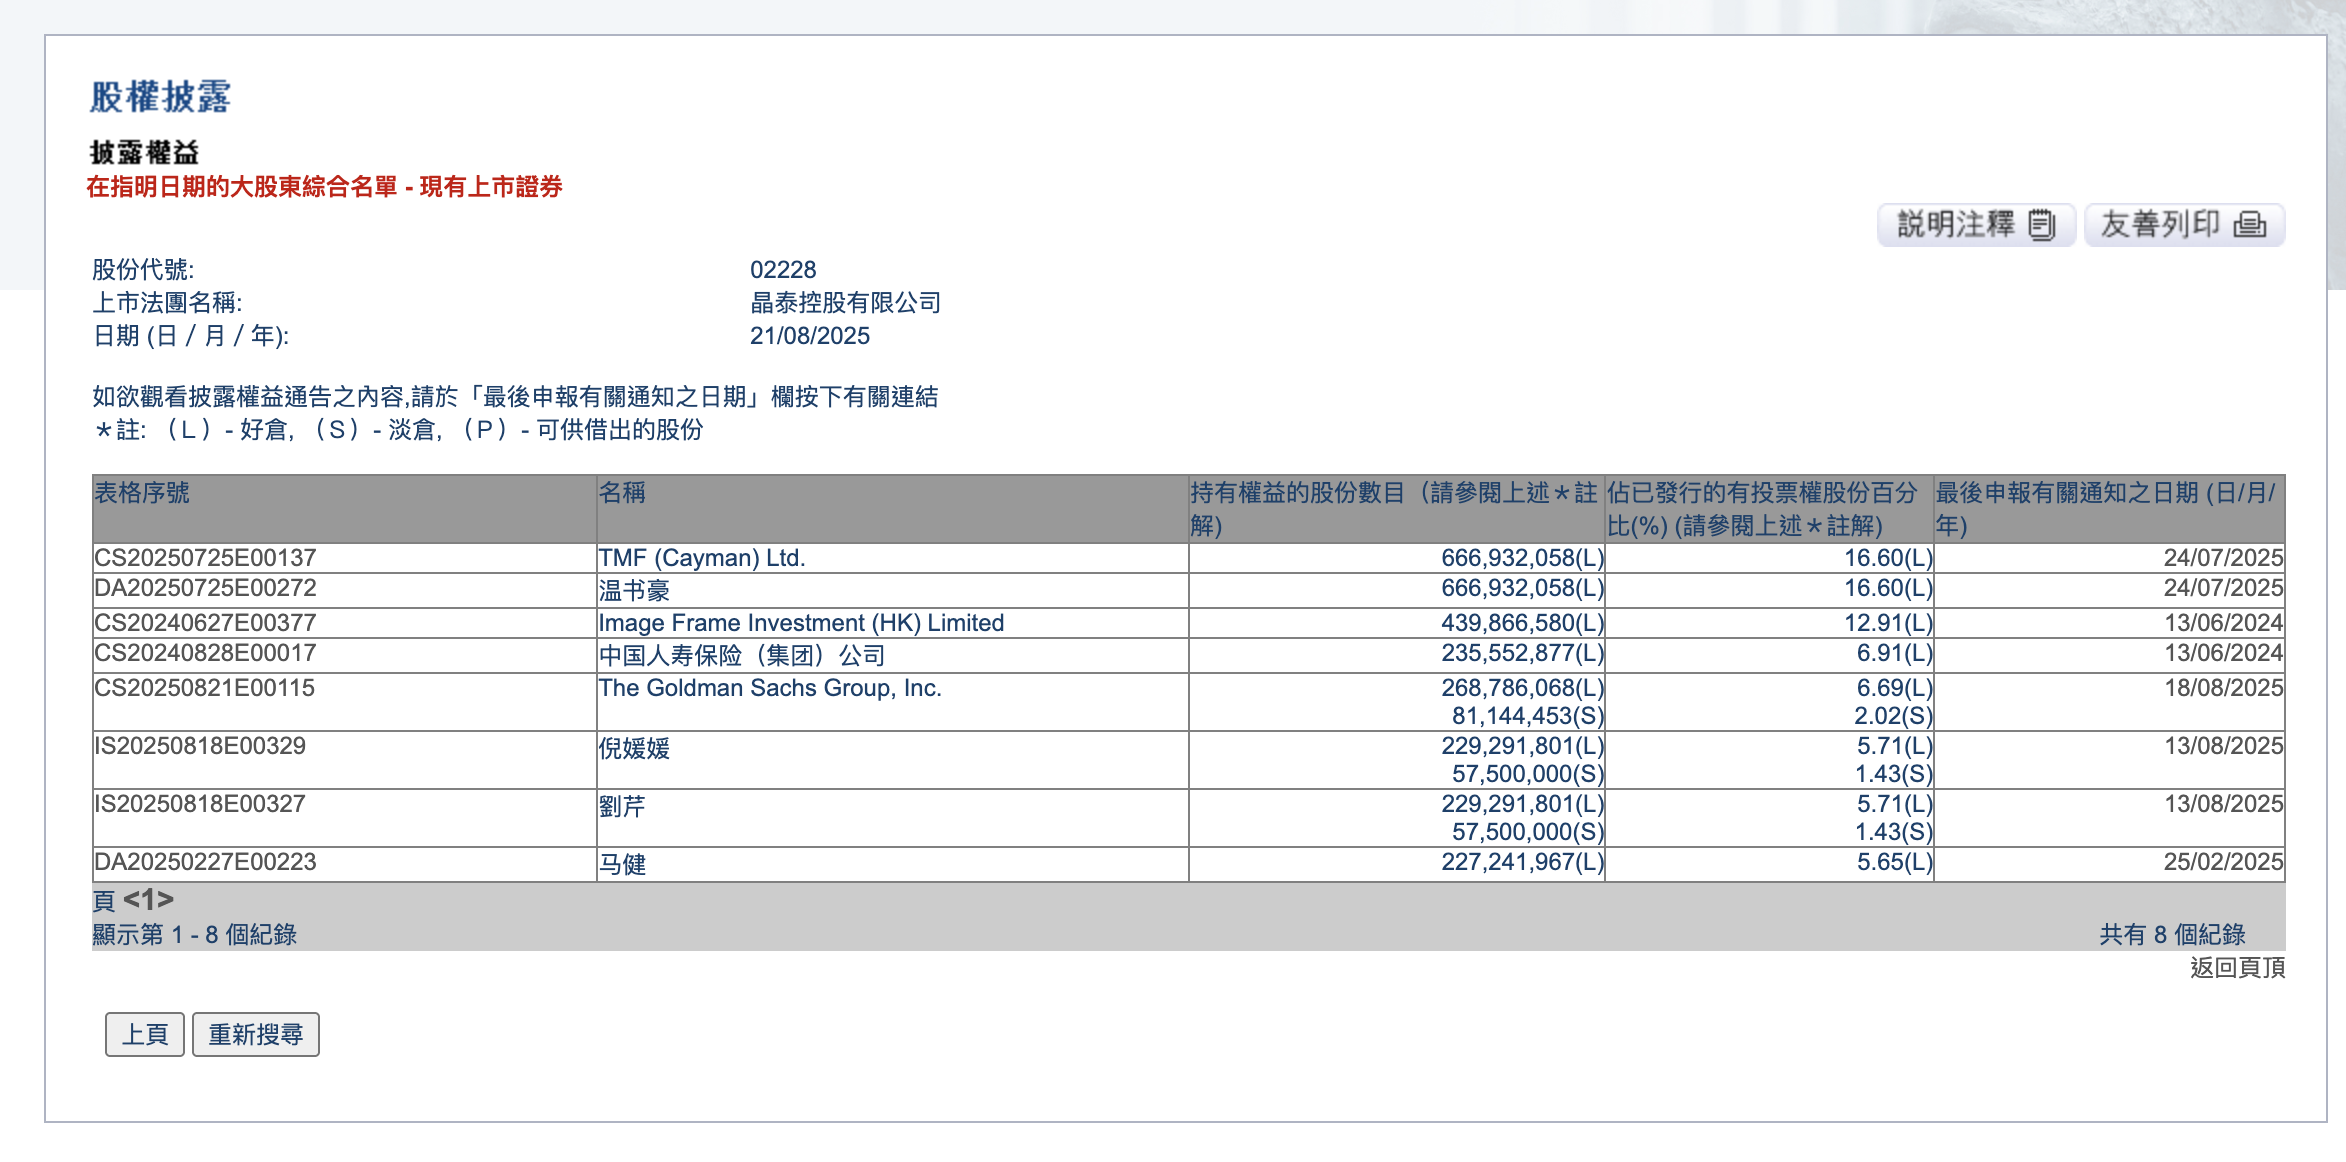Open form CS20250821E00115 link
The width and height of the screenshot is (2346, 1162).
(204, 688)
